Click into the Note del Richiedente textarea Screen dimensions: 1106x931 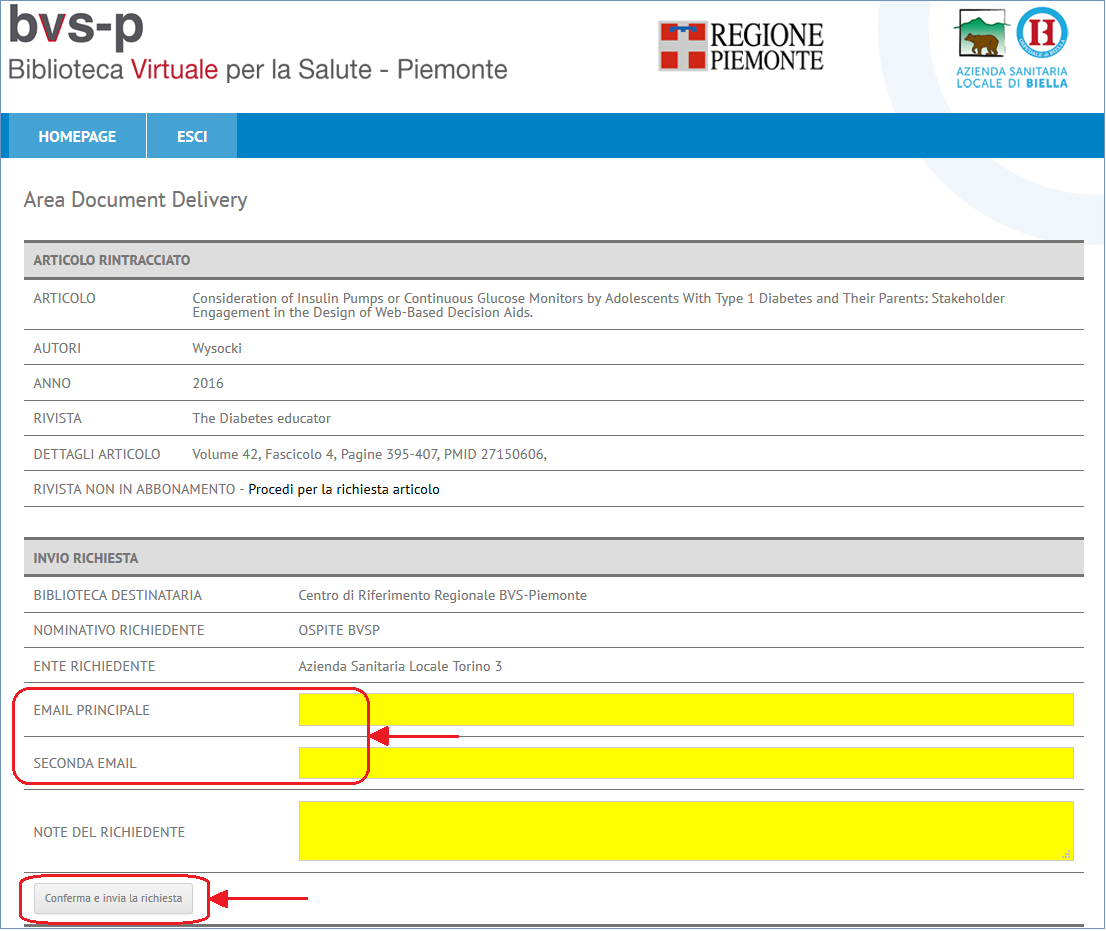[686, 831]
